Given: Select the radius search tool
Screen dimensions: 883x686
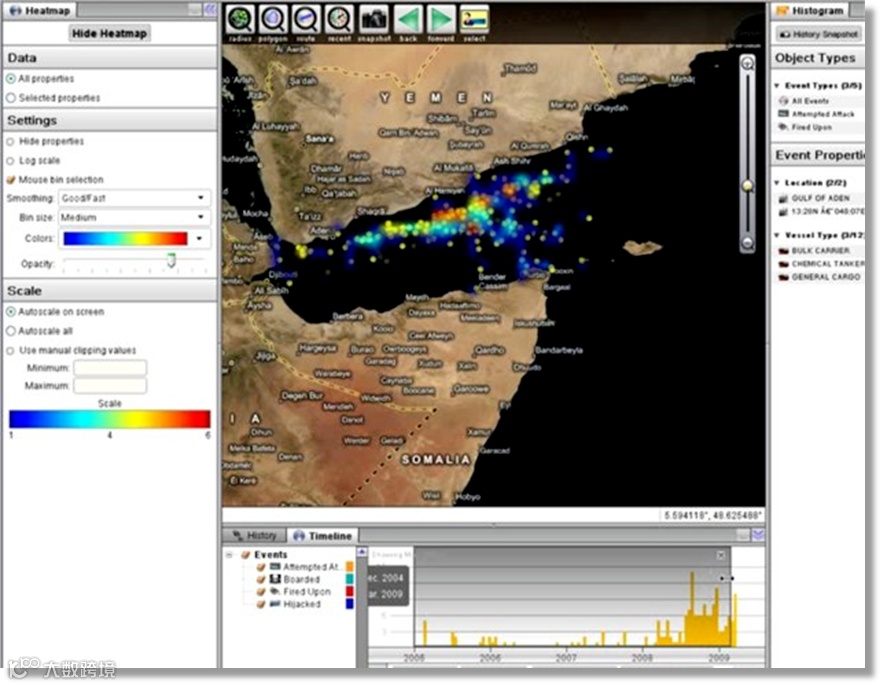Looking at the screenshot, I should point(240,19).
